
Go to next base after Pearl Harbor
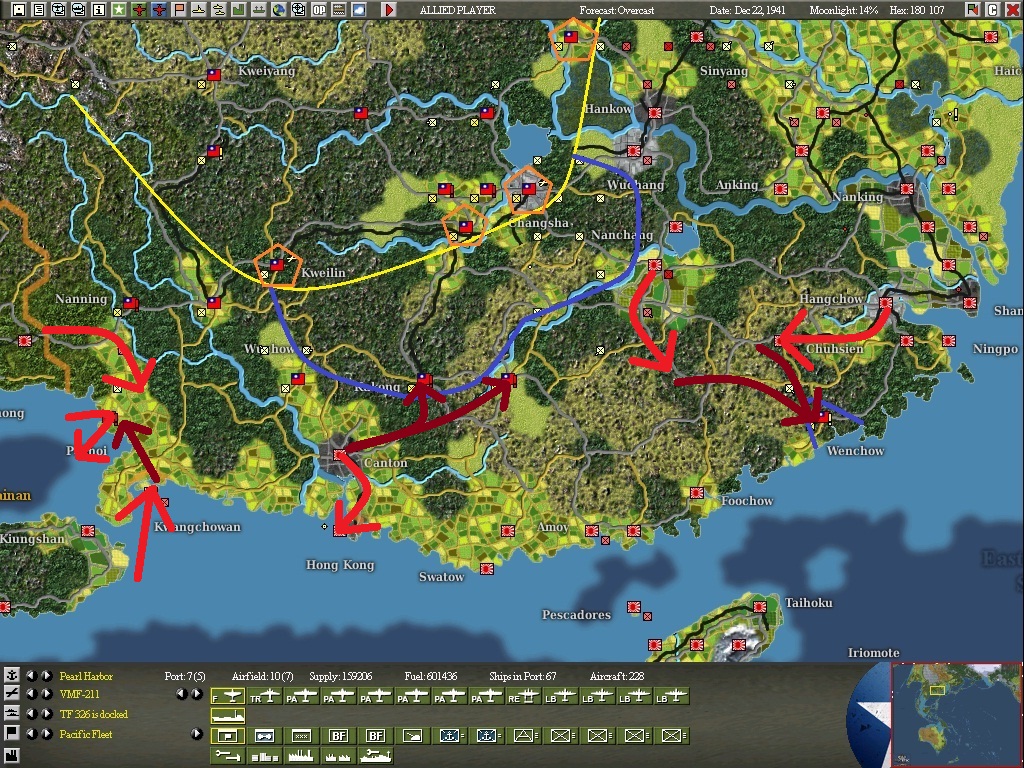point(47,676)
